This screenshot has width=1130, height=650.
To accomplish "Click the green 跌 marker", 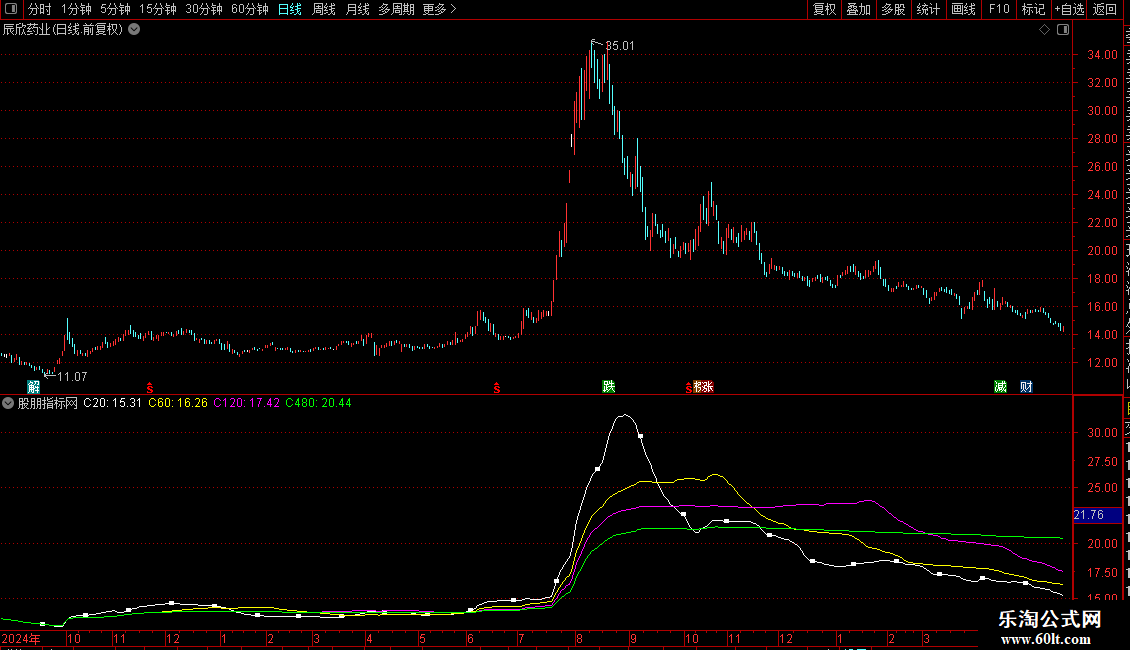I will pyautogui.click(x=609, y=387).
